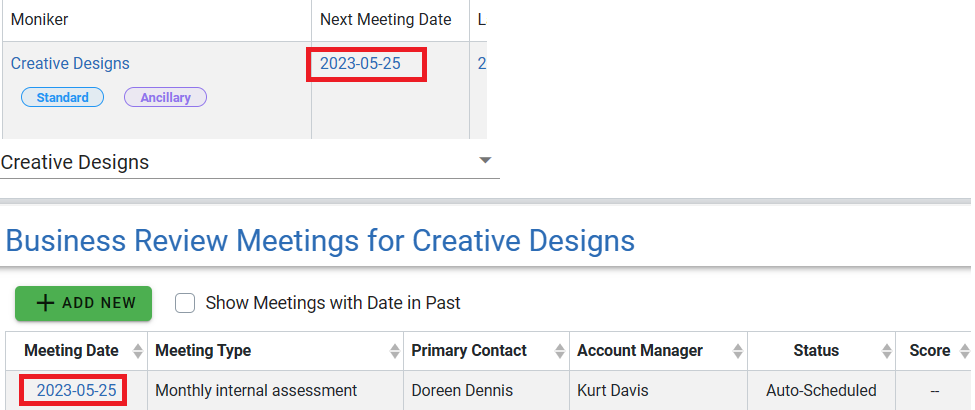
Task: Sort by Meeting Type column arrows
Action: point(395,352)
